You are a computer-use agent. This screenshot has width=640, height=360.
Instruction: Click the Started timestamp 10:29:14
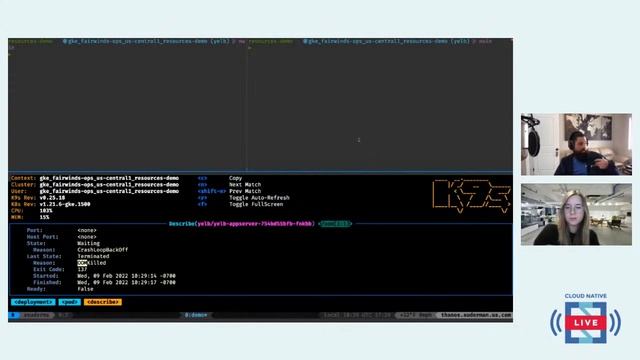point(127,276)
